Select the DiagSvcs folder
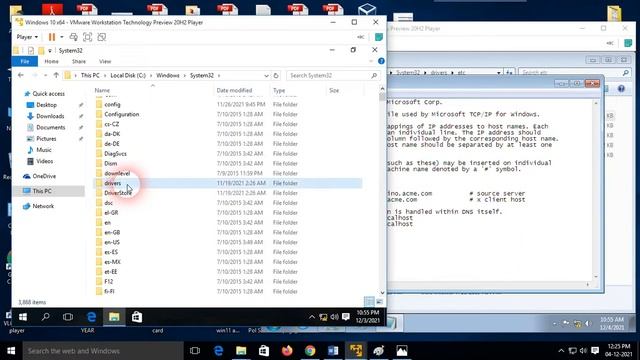This screenshot has height=360, width=640. click(x=115, y=154)
